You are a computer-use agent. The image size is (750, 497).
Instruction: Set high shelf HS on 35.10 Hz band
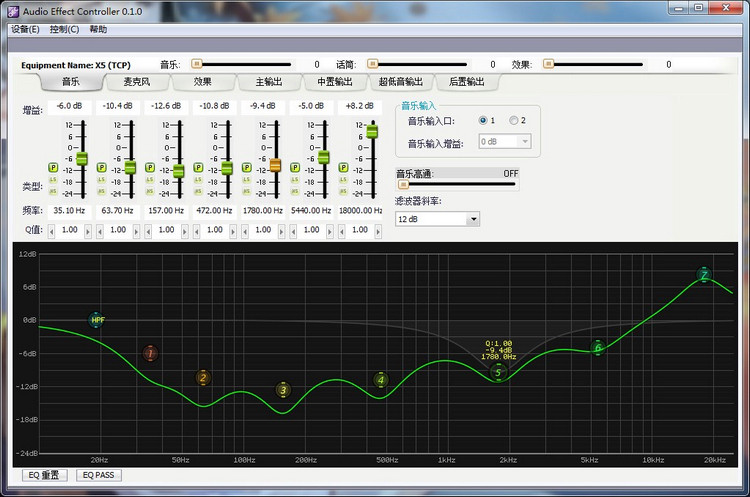click(x=53, y=191)
